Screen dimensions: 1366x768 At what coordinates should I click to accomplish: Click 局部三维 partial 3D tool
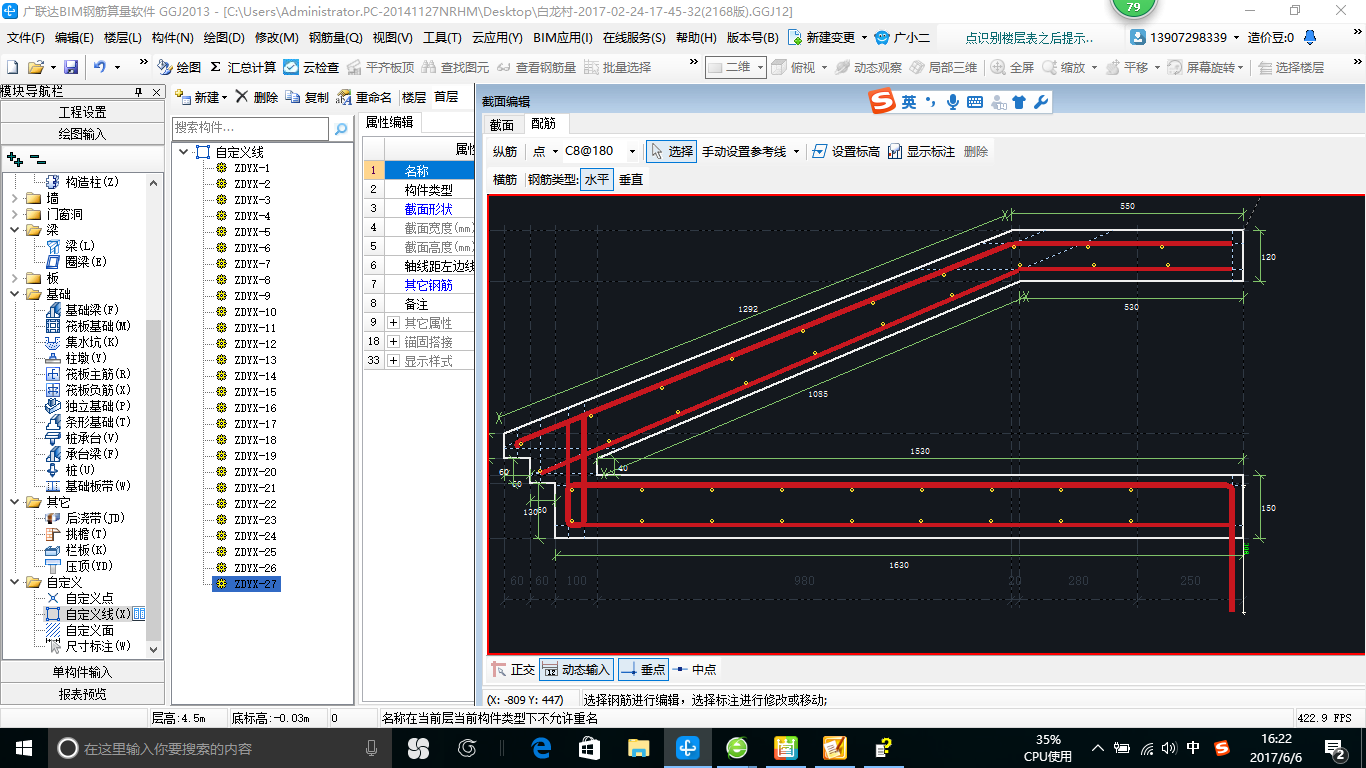[x=943, y=67]
